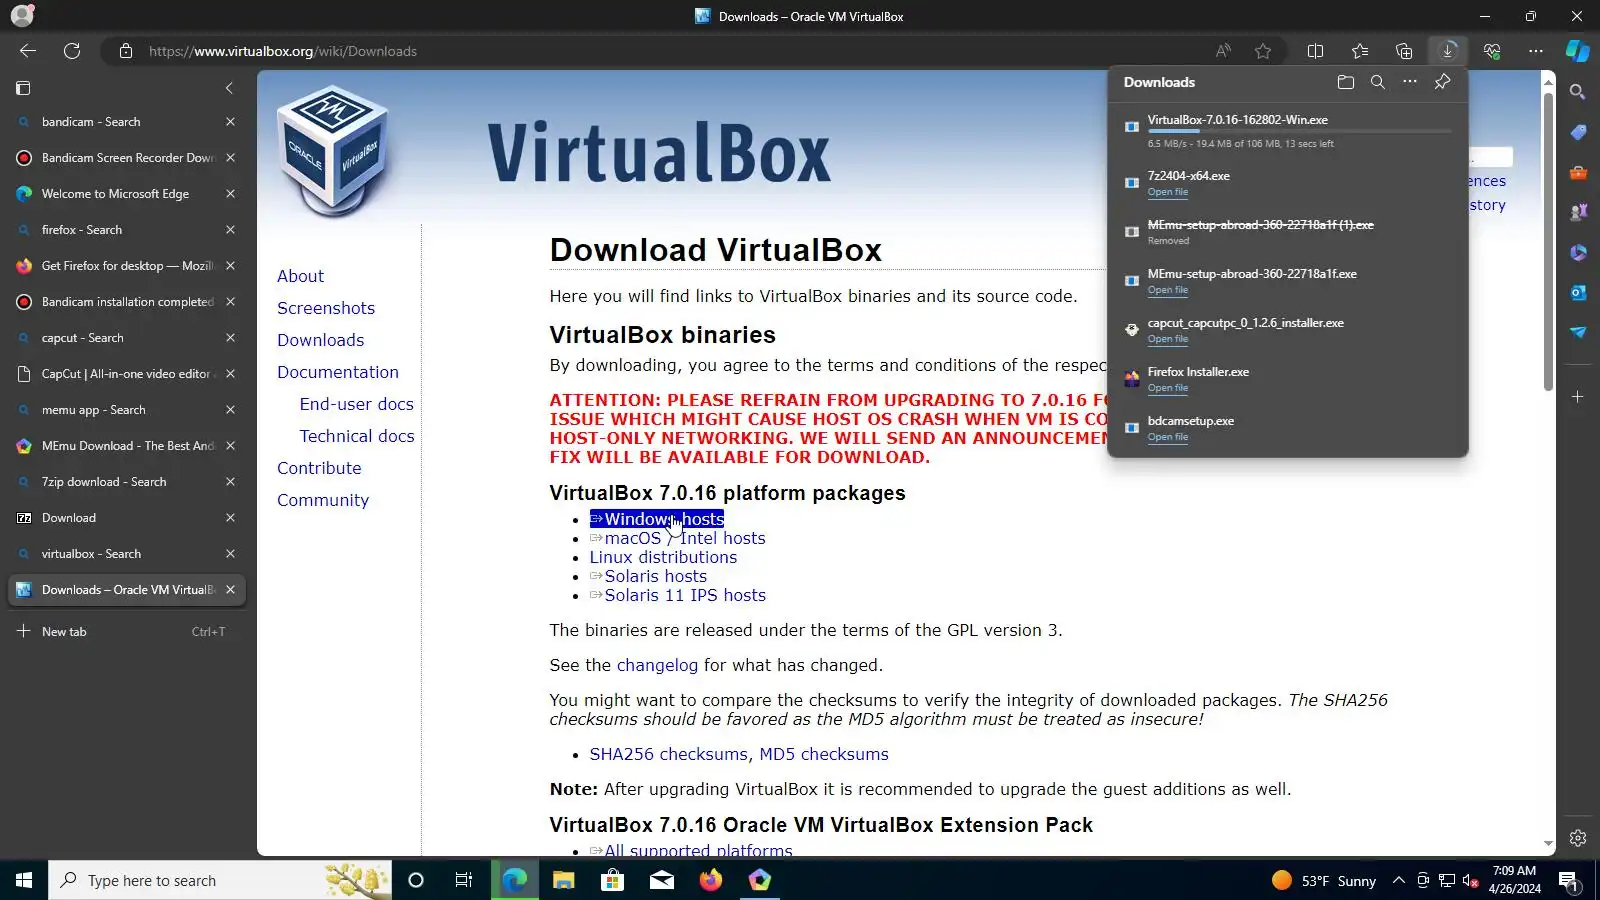The height and width of the screenshot is (900, 1600).
Task: Open the Linux distributions link
Action: coord(663,557)
